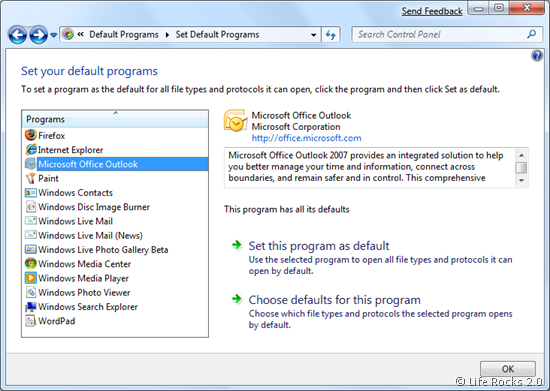The image size is (550, 391).
Task: Click description box scroll up arrow
Action: point(522,155)
